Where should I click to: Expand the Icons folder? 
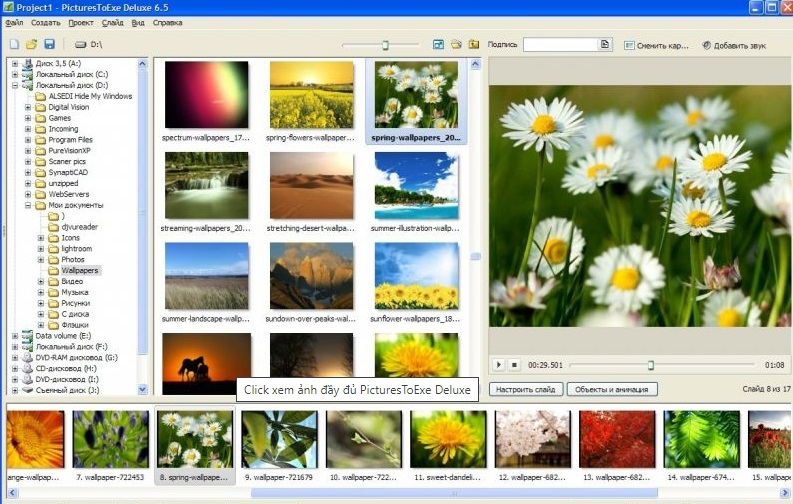(41, 238)
